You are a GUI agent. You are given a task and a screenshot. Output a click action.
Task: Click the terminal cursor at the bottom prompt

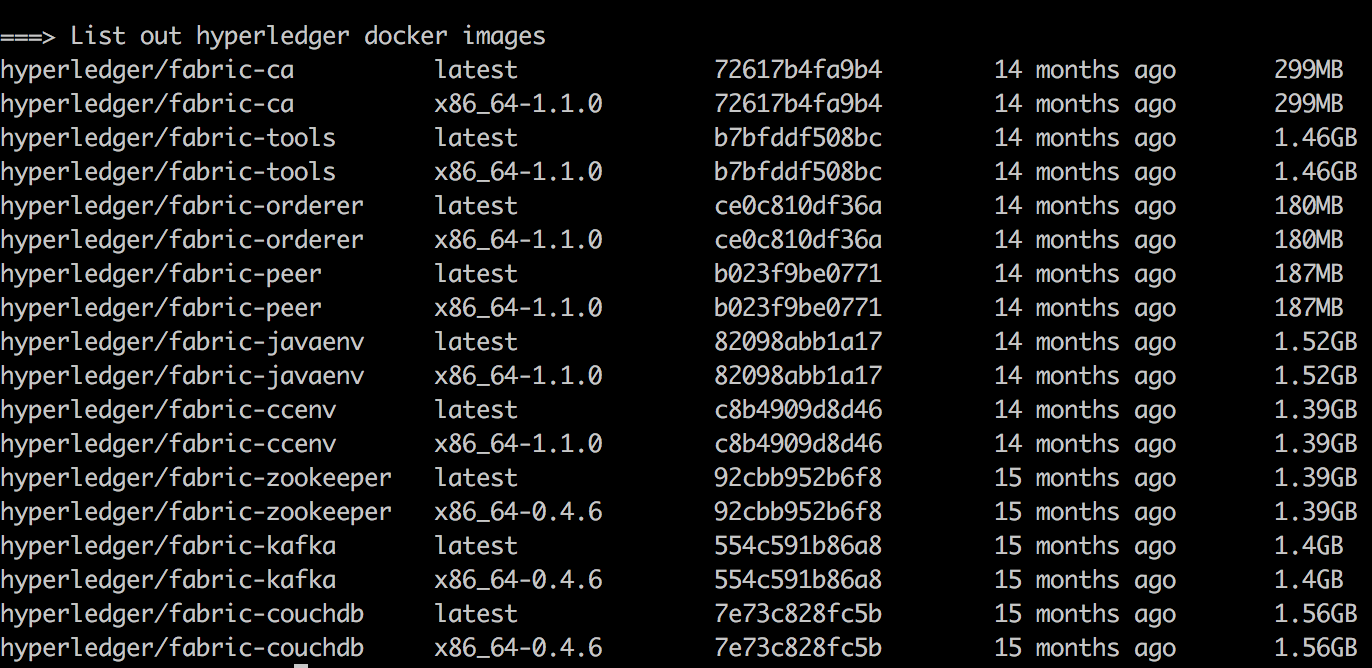click(x=301, y=665)
